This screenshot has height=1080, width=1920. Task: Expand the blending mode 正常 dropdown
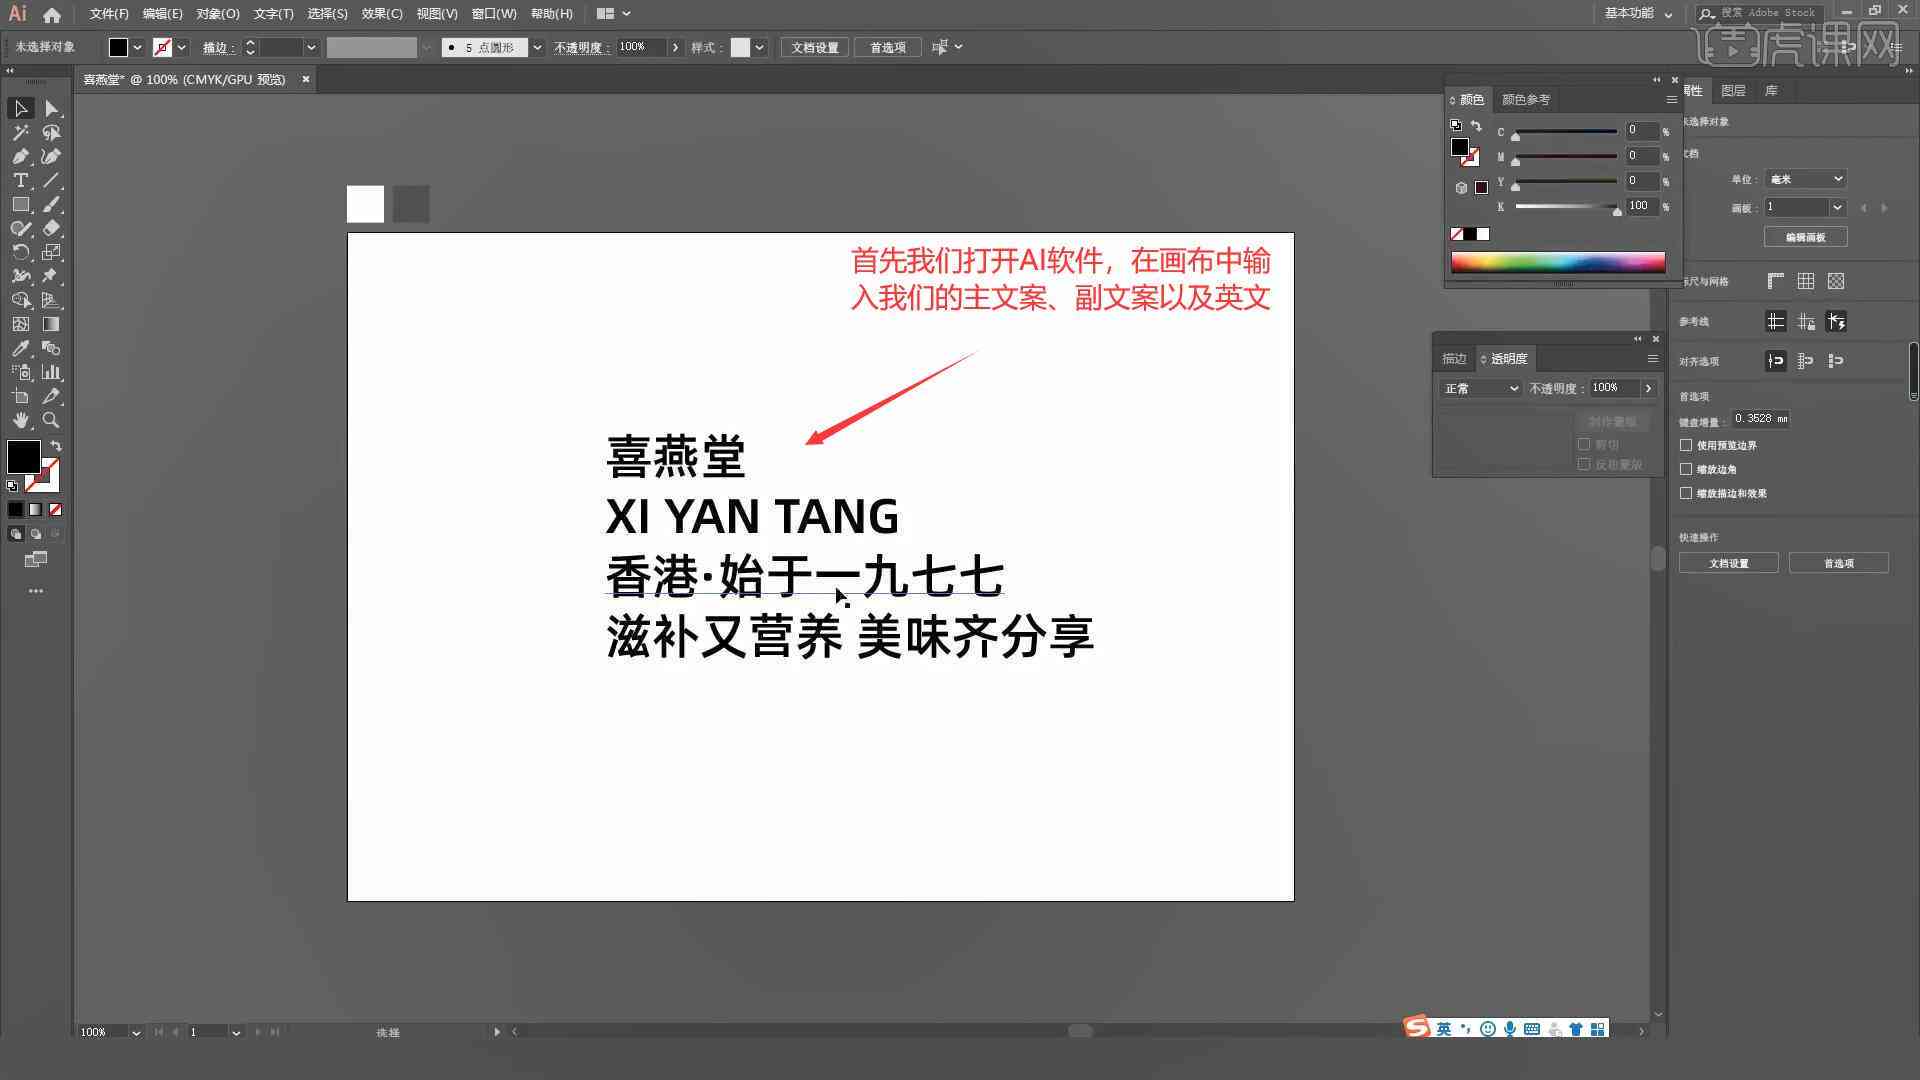(1514, 386)
